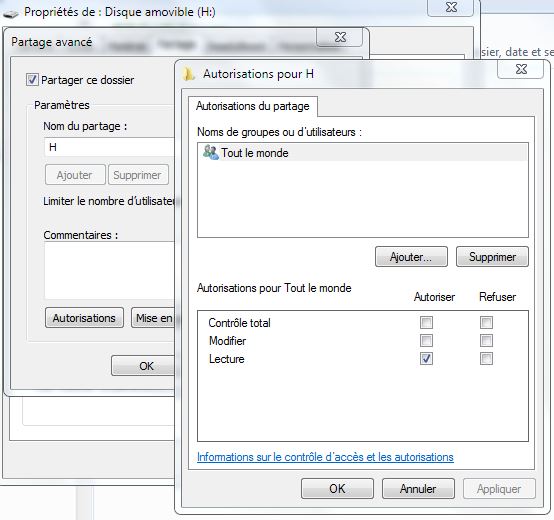
Task: Close the 'Propriétés de : Disque amovible' window
Action: (x=450, y=7)
